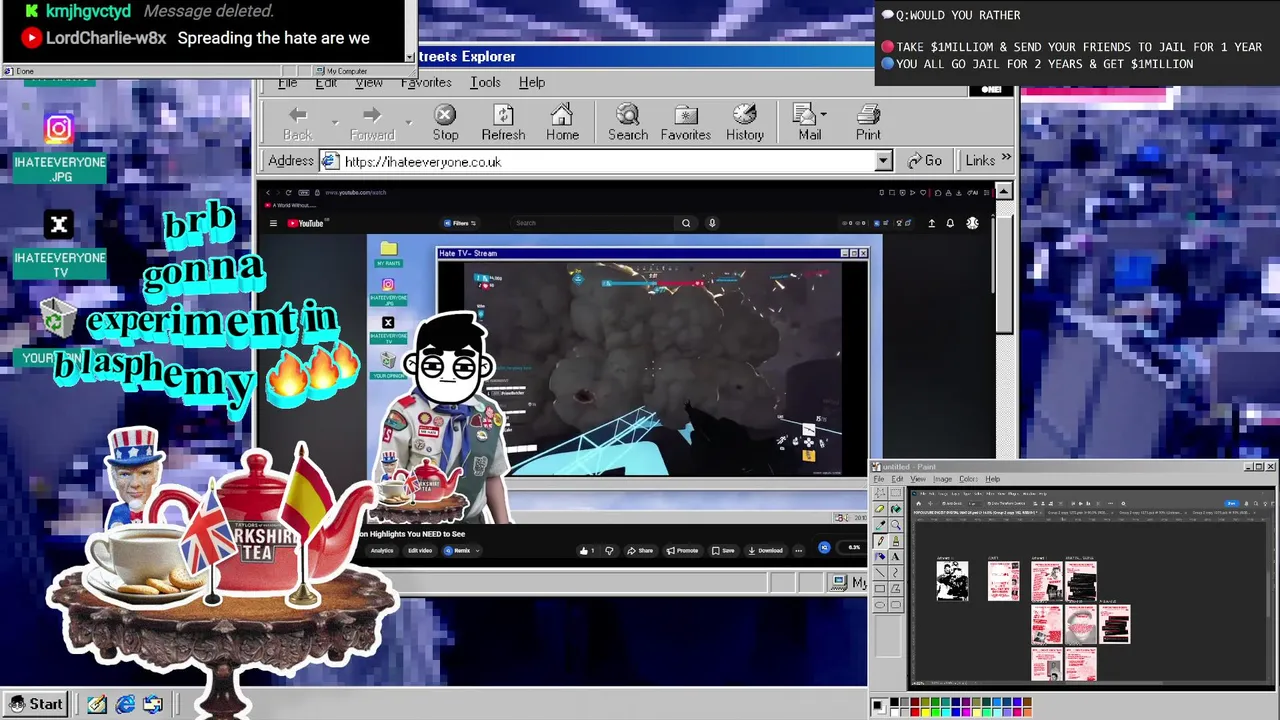Open the X IHATEEVERYONE TV desktop icon
Viewport: 1280px width, 720px height.
[x=59, y=225]
